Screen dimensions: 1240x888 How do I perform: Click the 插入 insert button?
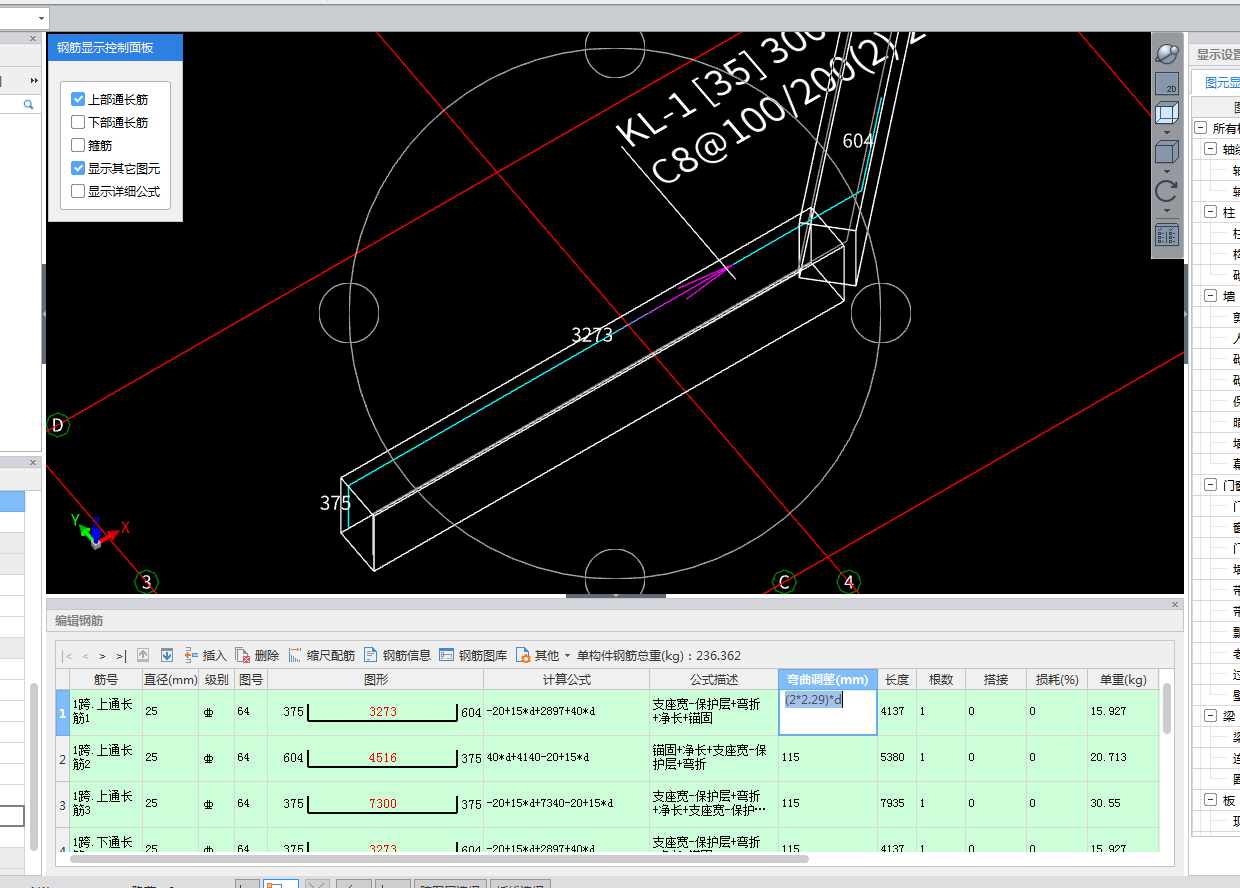pyautogui.click(x=206, y=656)
